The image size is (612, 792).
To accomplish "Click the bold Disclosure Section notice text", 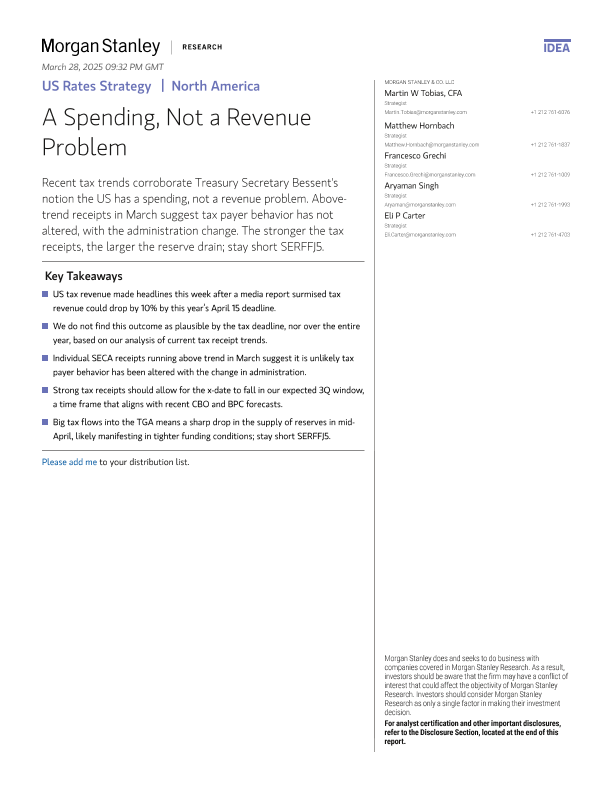I will pos(472,732).
